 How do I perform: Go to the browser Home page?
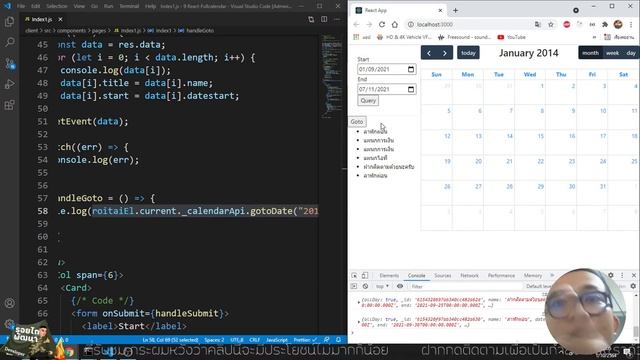tap(395, 24)
